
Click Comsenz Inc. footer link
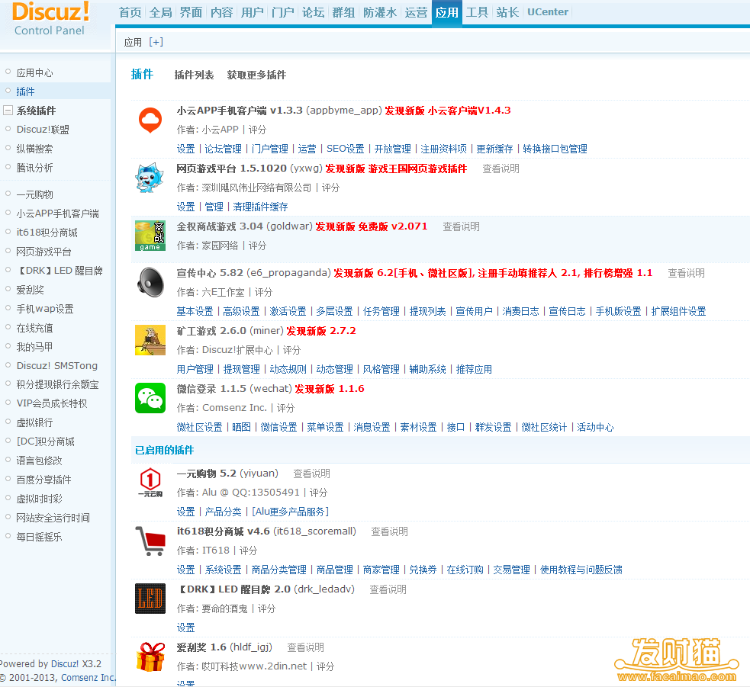point(88,677)
